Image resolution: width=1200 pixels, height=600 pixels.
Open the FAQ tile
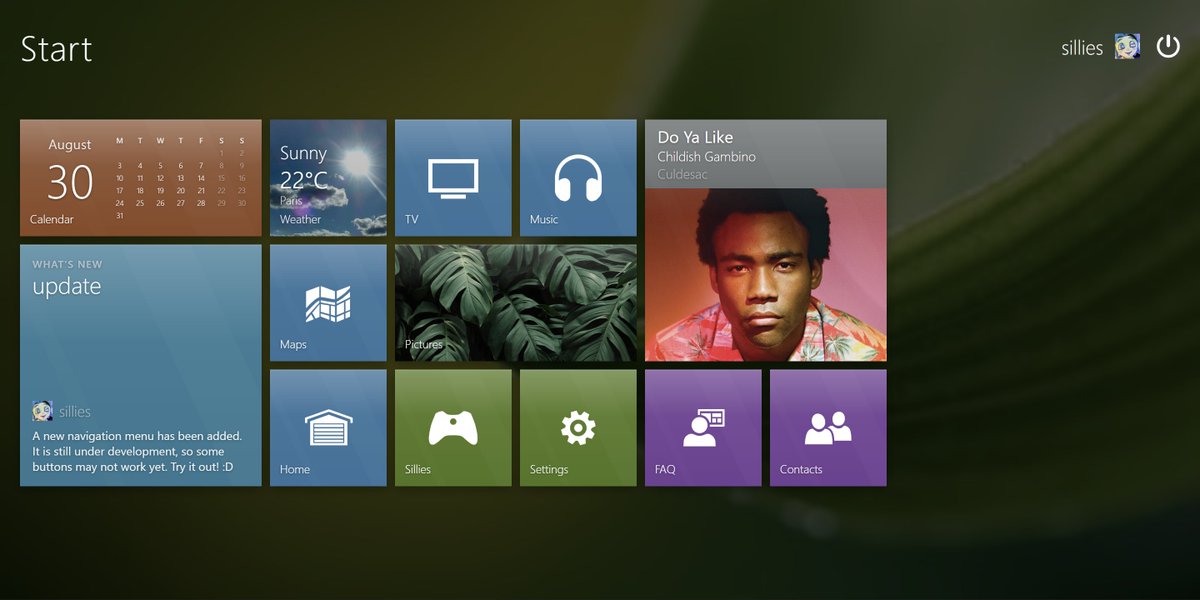click(703, 428)
